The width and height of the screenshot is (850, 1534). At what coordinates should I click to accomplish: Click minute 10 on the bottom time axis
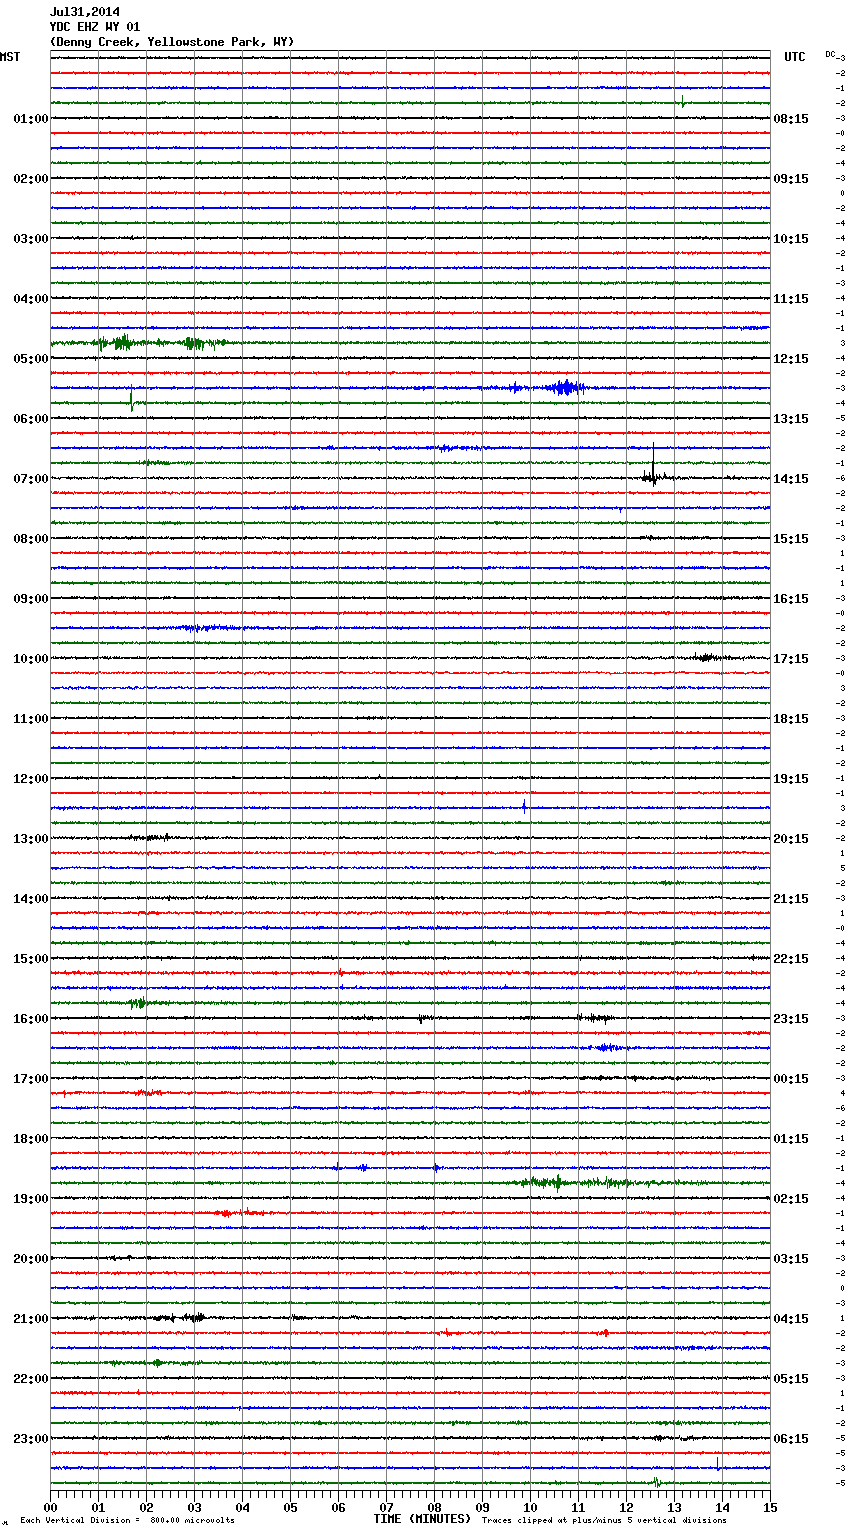point(530,1507)
